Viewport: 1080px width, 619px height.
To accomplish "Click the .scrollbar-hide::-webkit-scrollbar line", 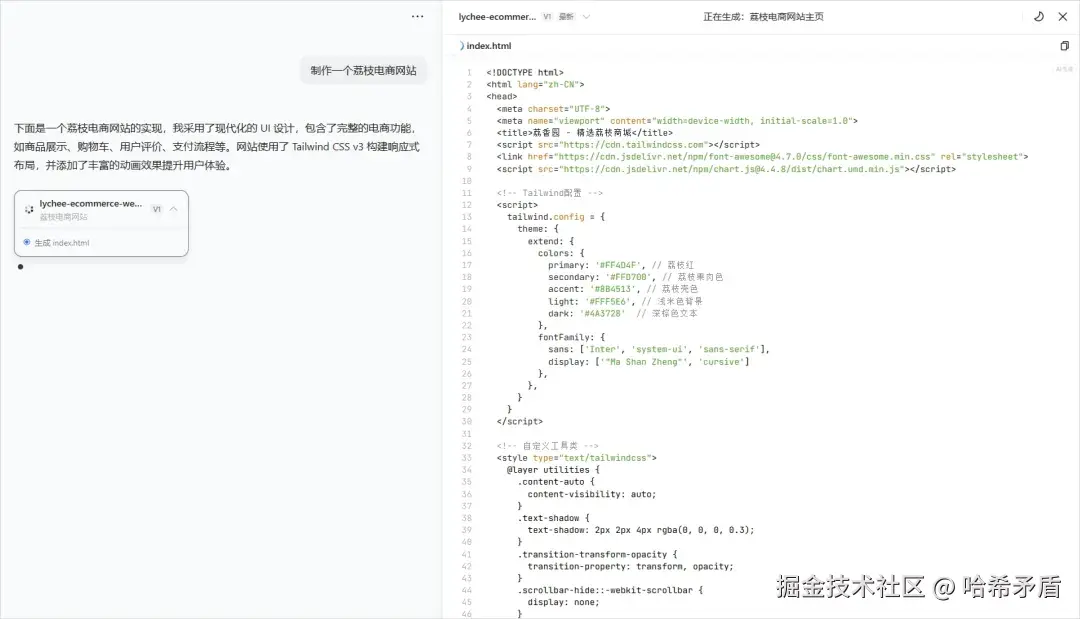I will click(x=610, y=590).
